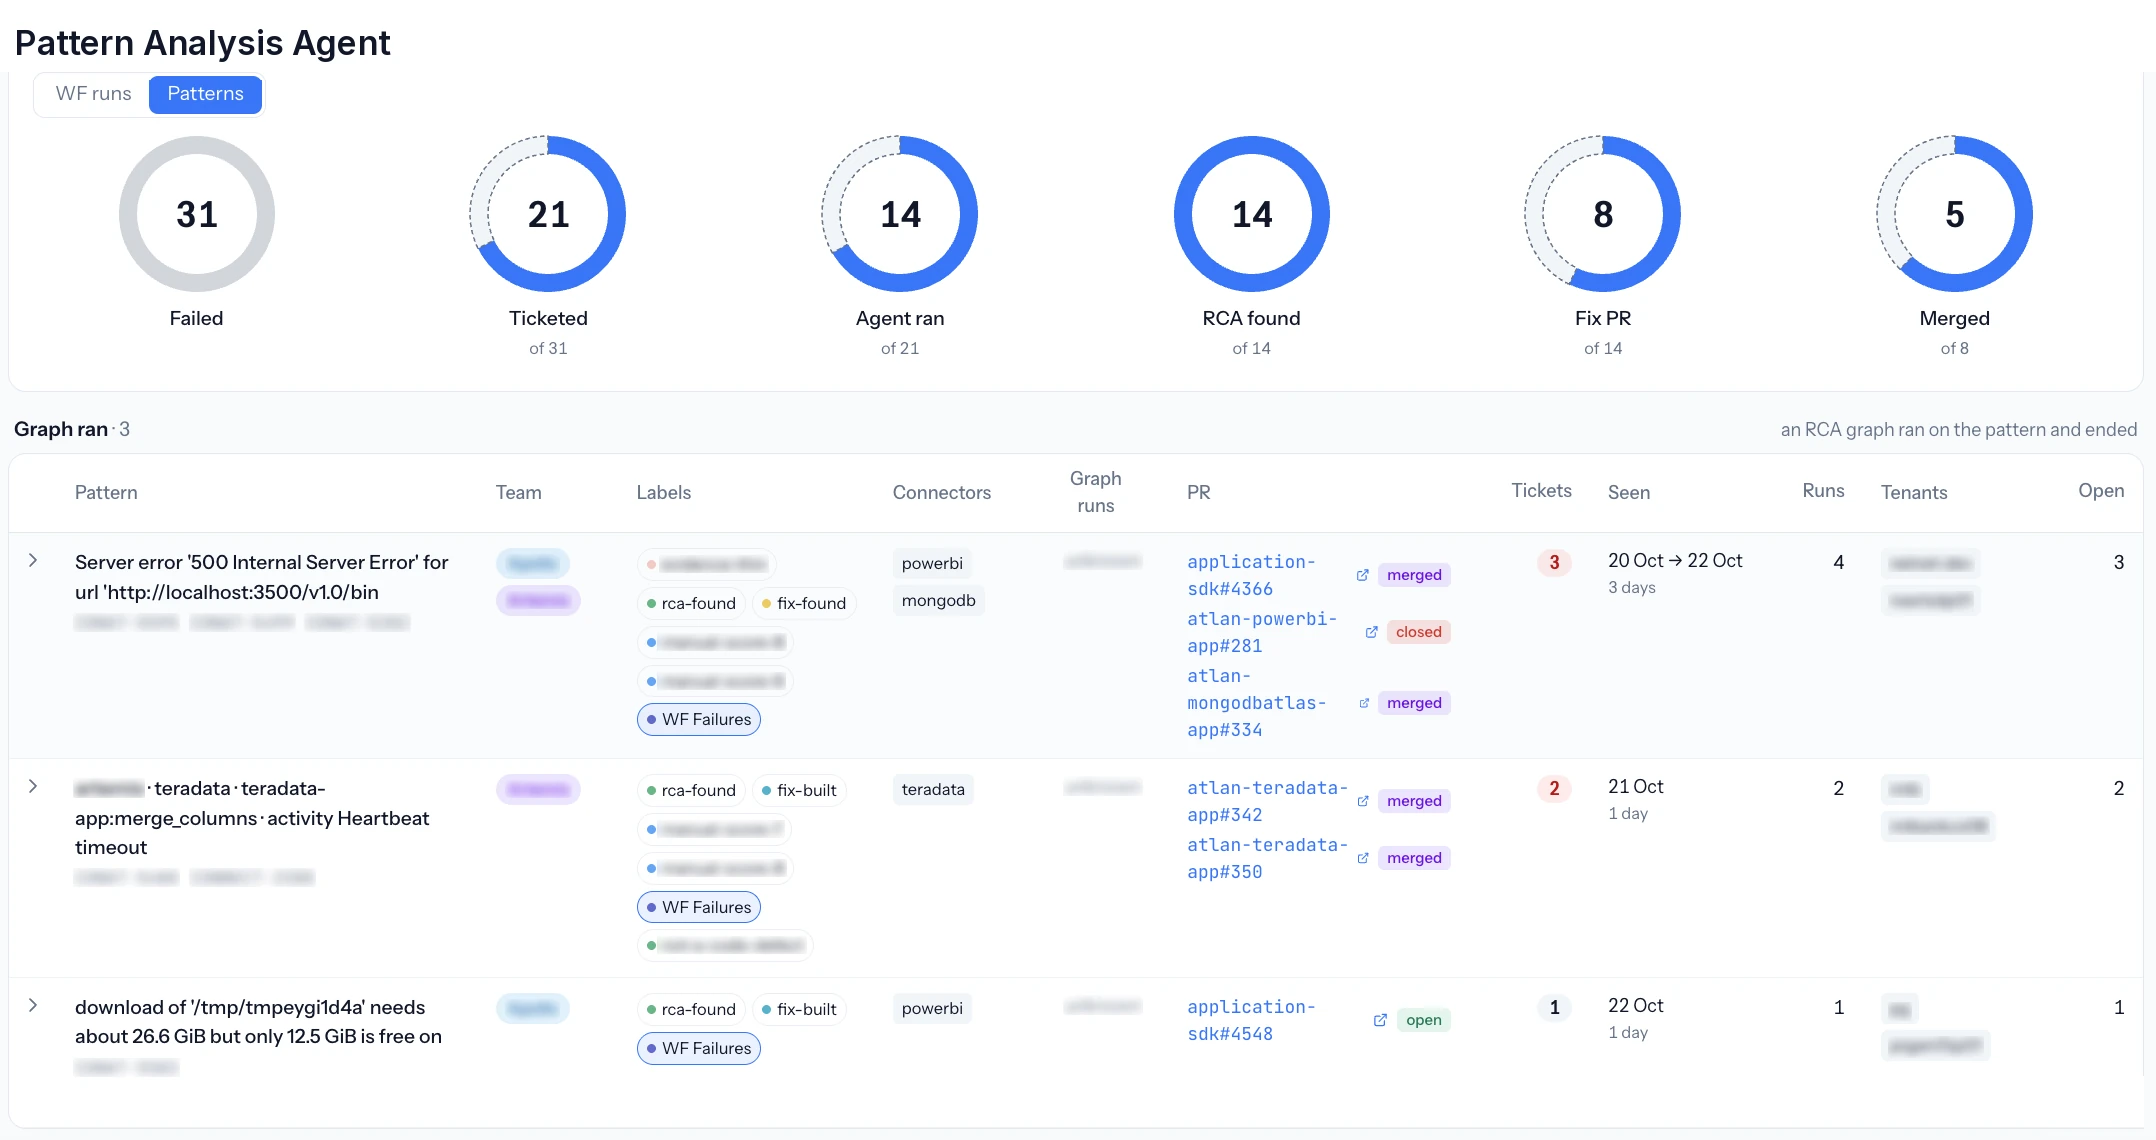
Task: Click the WF Failures label in teradata row
Action: [699, 907]
